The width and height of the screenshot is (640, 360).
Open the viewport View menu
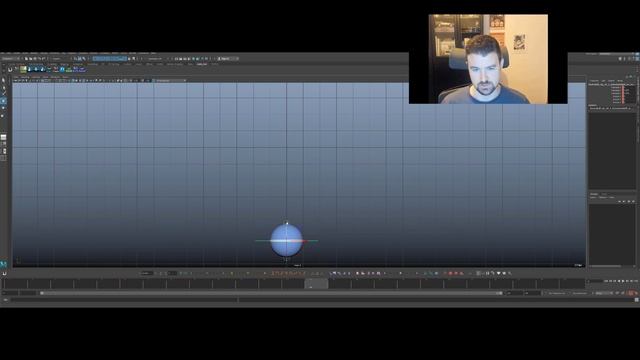16,76
